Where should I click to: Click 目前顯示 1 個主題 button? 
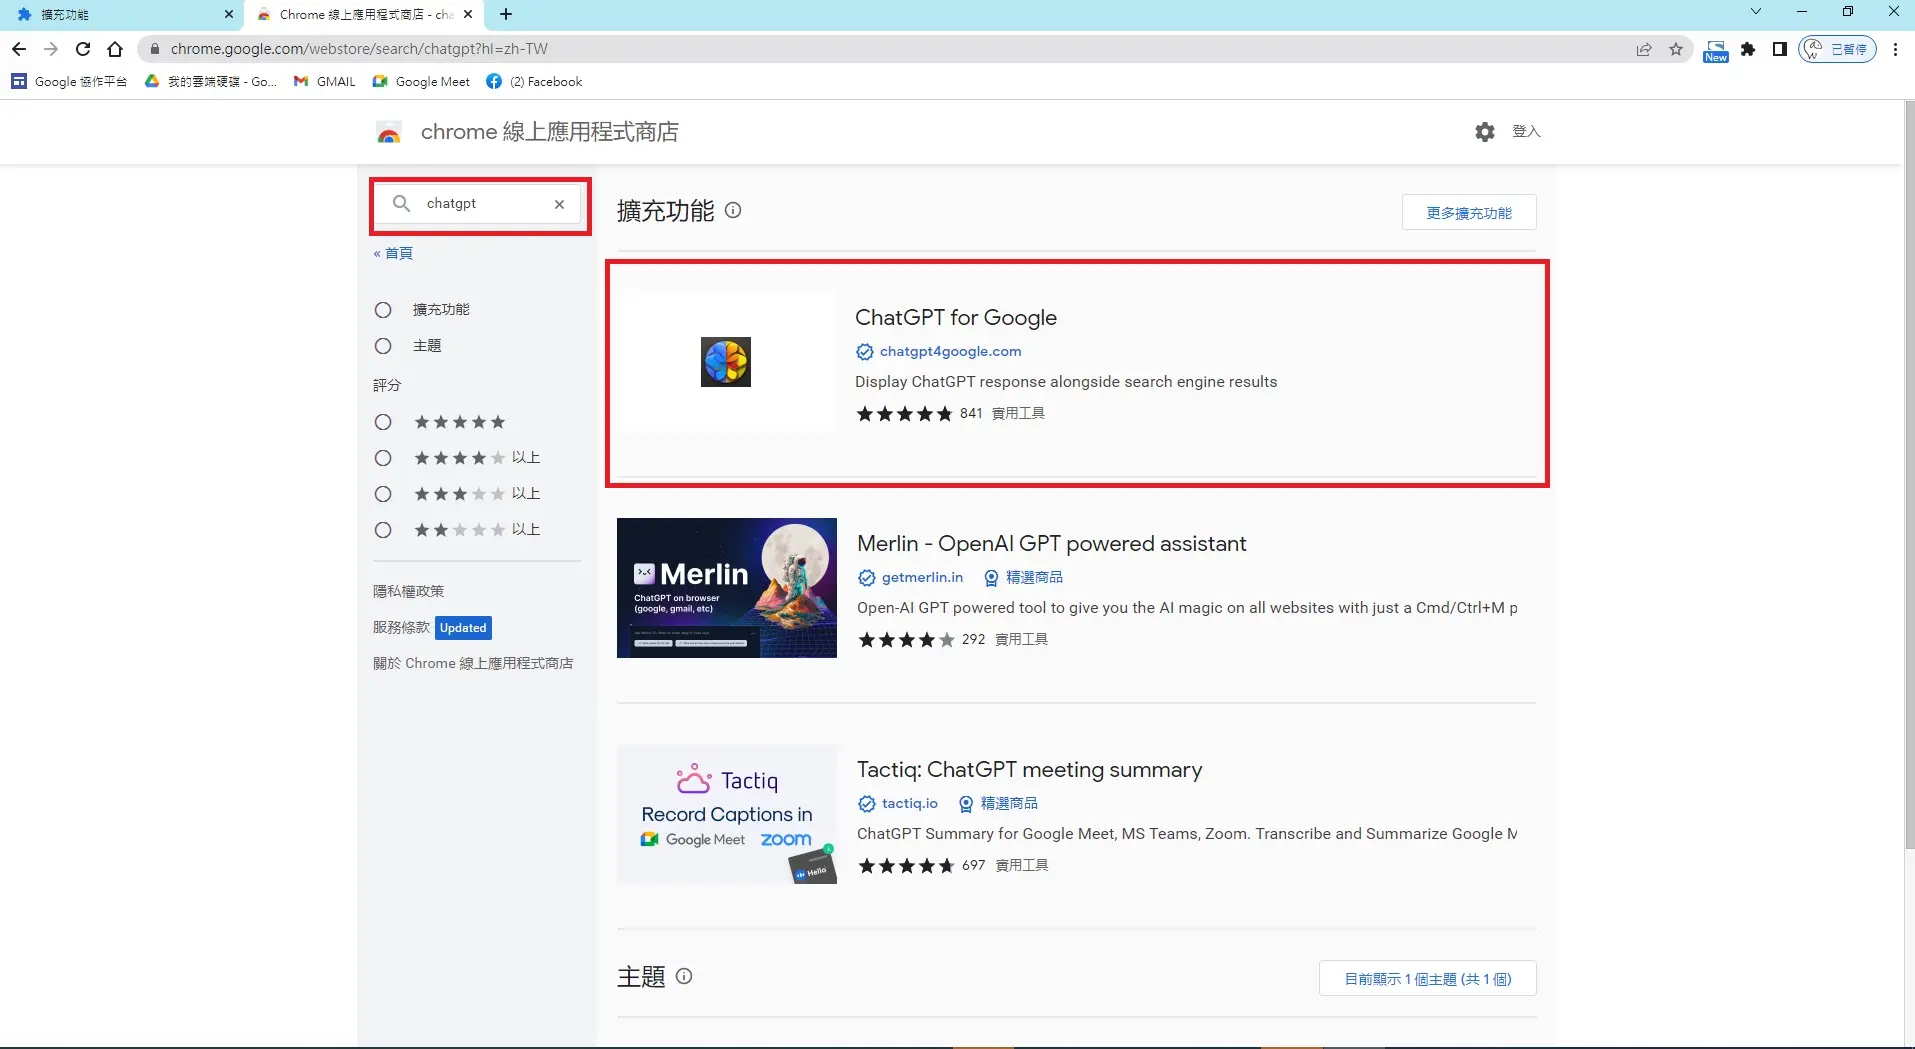pos(1428,979)
